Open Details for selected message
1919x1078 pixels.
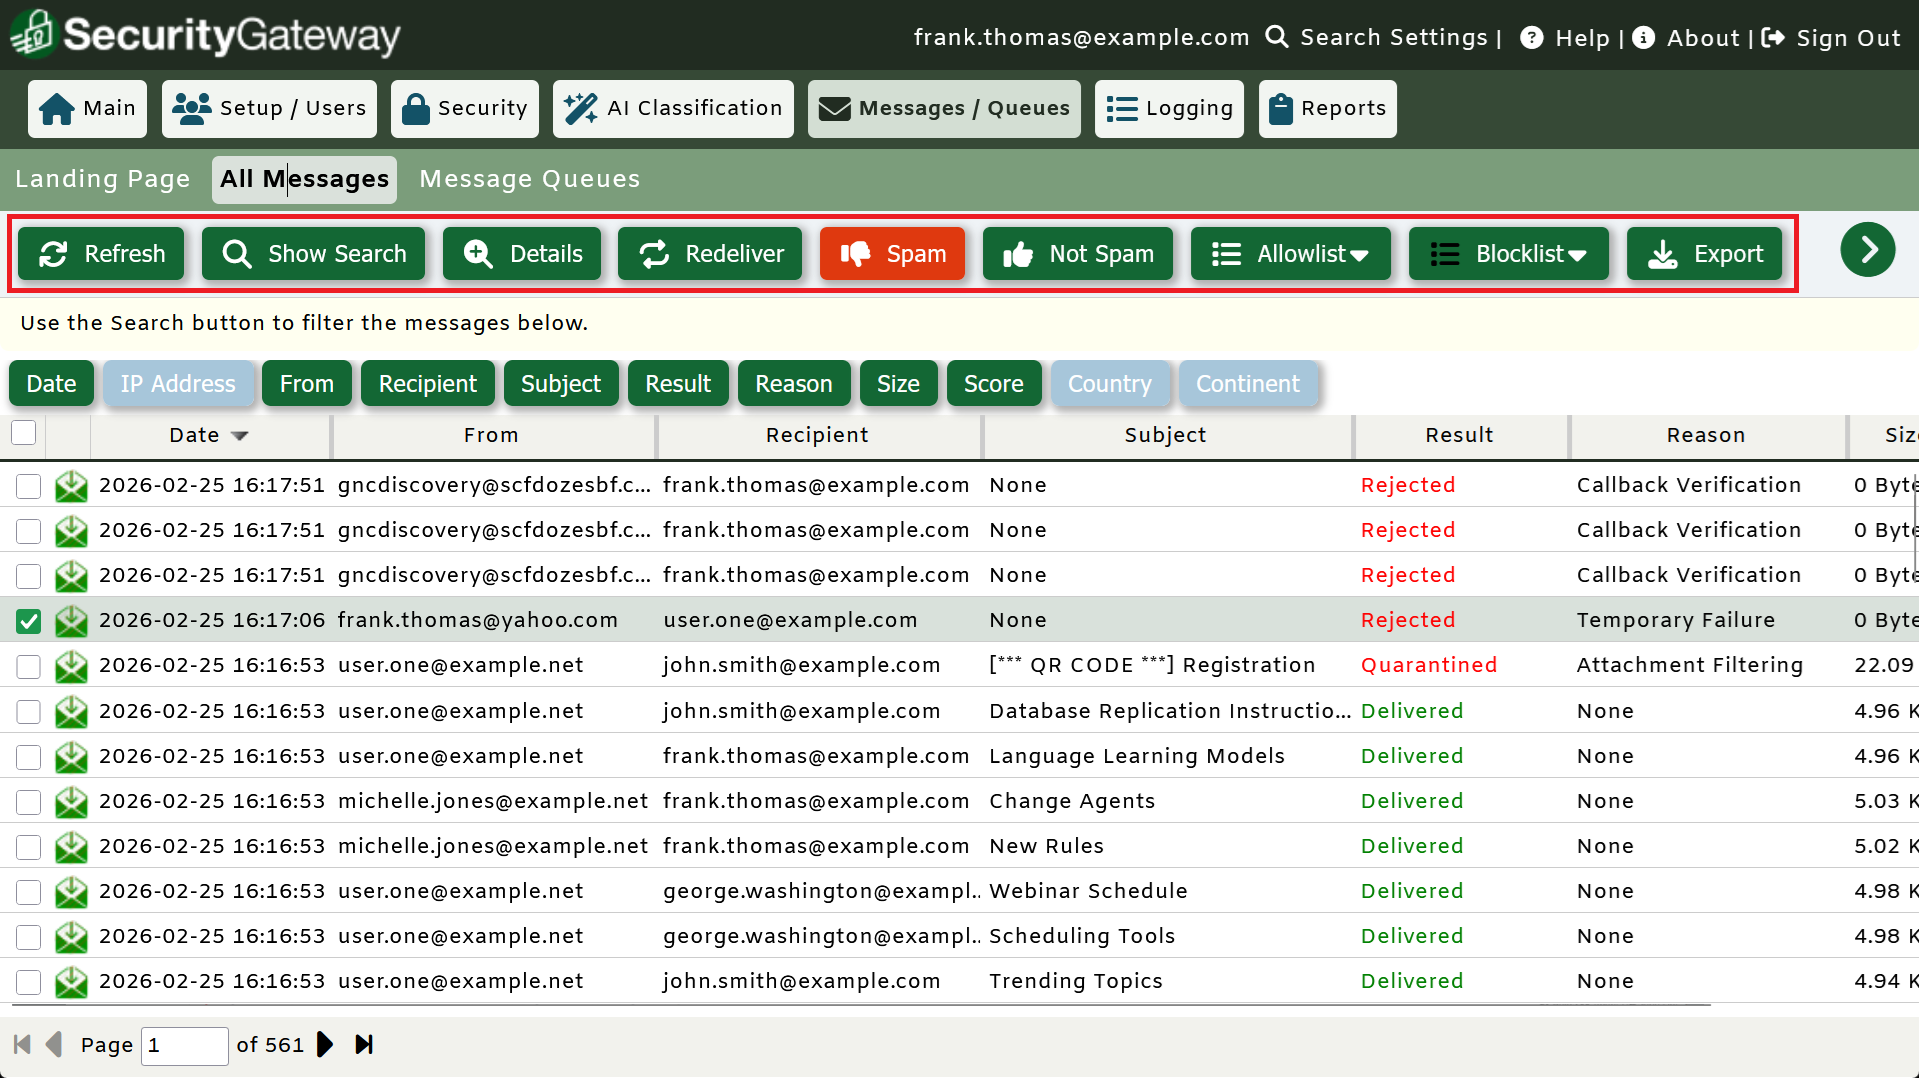(x=522, y=254)
